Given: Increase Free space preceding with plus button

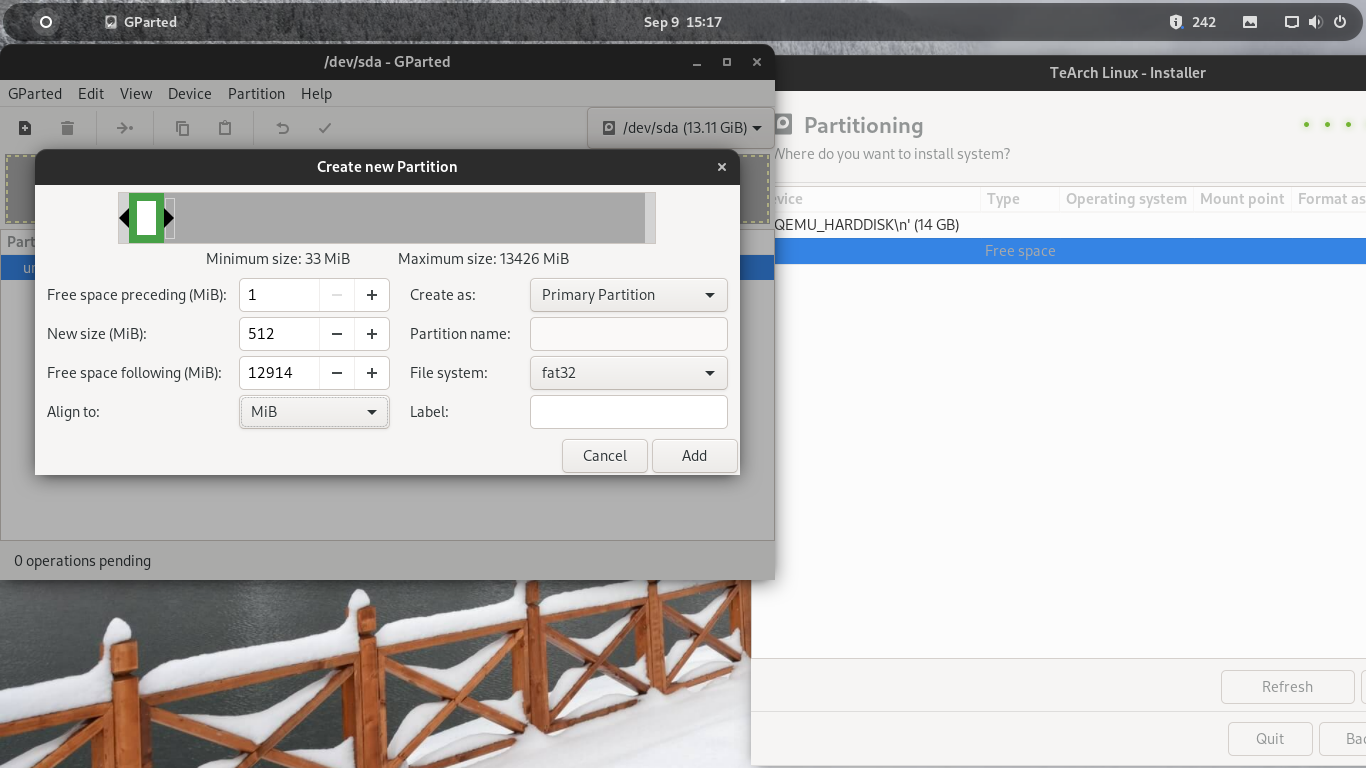Looking at the screenshot, I should [371, 295].
